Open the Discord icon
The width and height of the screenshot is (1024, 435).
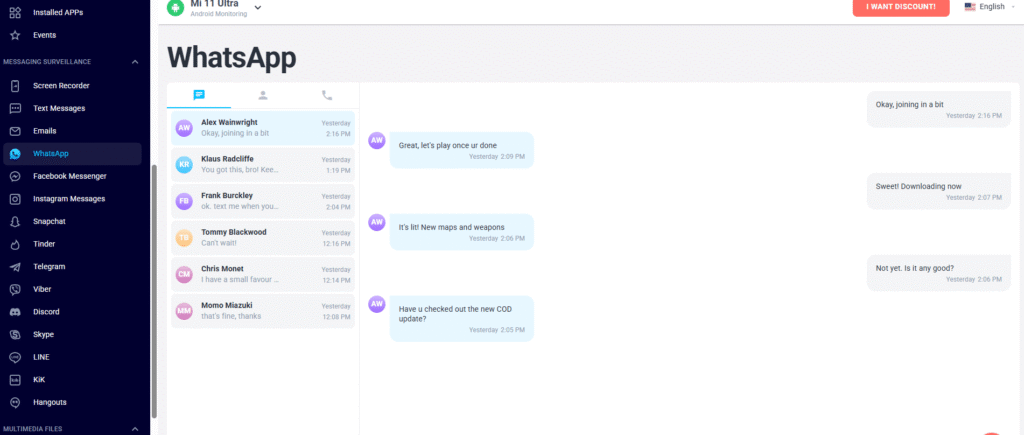(x=15, y=312)
